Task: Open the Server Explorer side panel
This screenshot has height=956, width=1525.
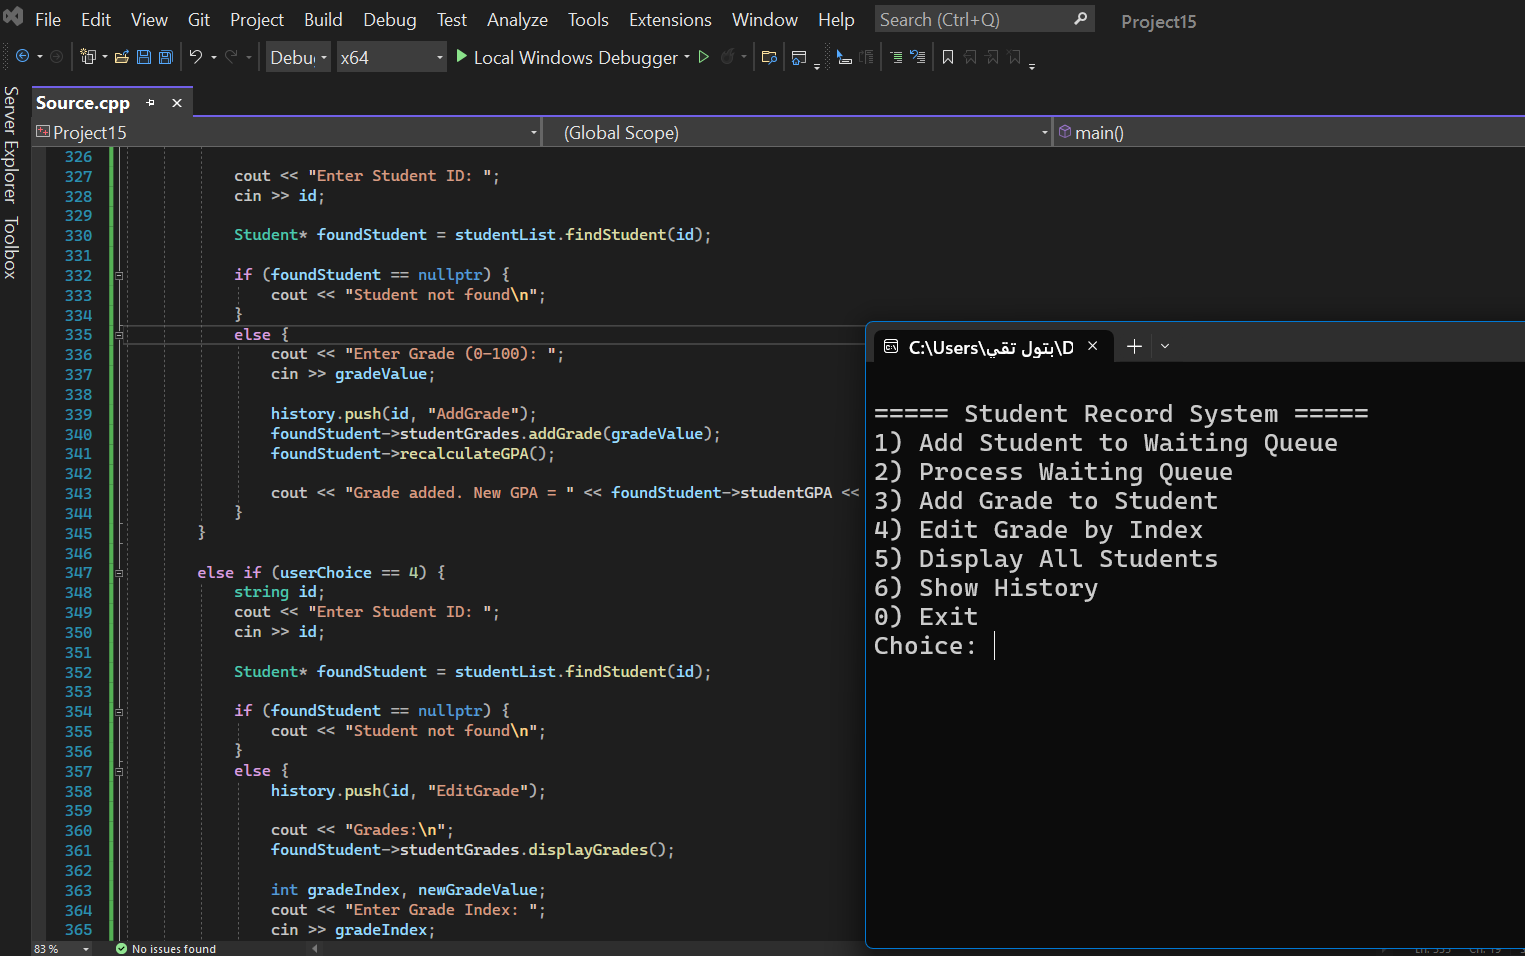Action: [11, 144]
